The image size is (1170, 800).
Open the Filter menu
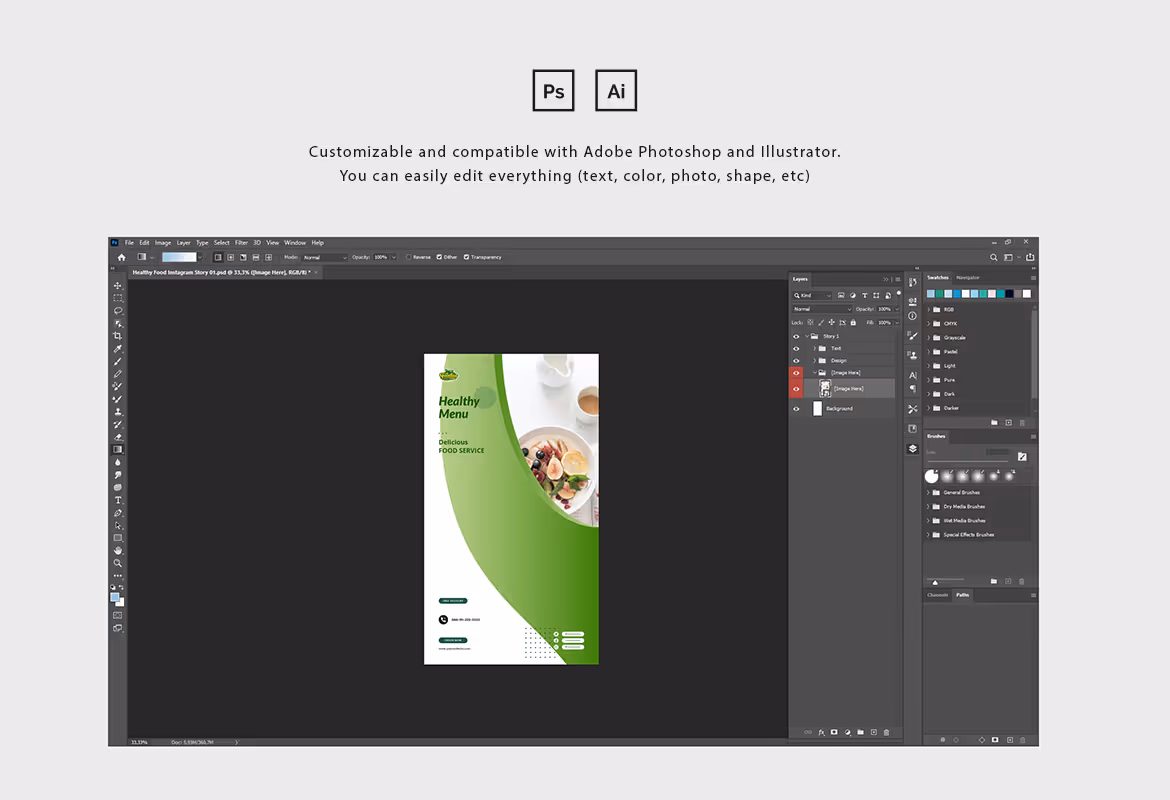241,243
